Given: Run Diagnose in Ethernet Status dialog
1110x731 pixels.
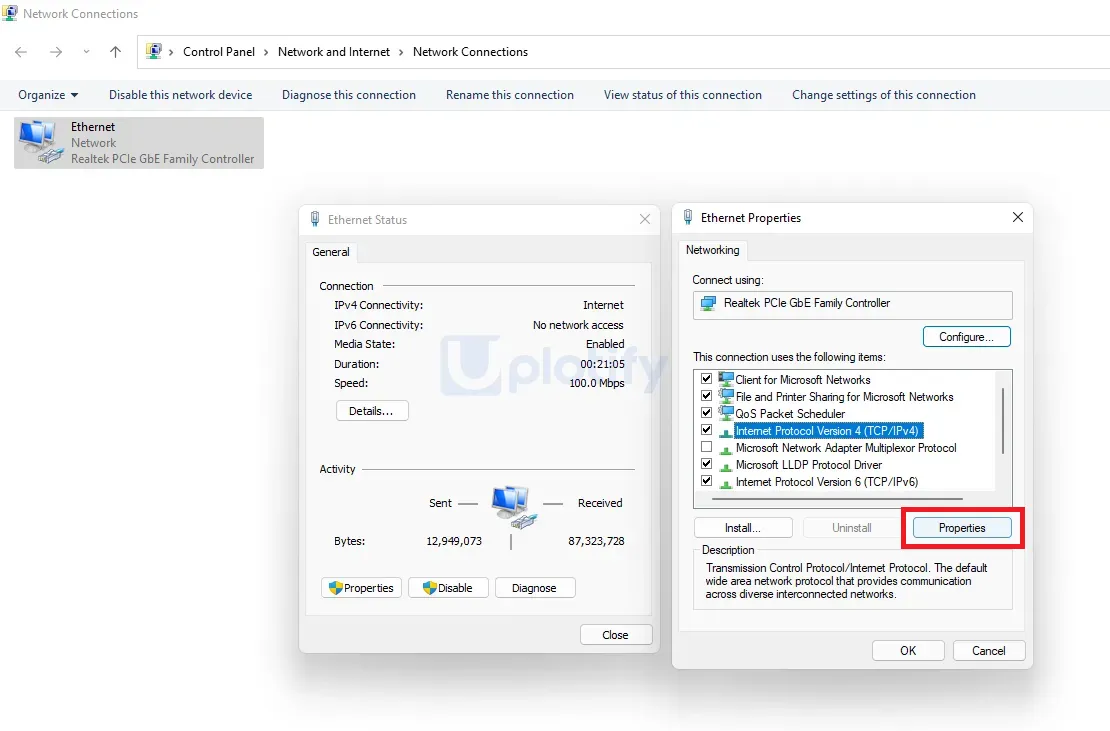Looking at the screenshot, I should tap(534, 588).
